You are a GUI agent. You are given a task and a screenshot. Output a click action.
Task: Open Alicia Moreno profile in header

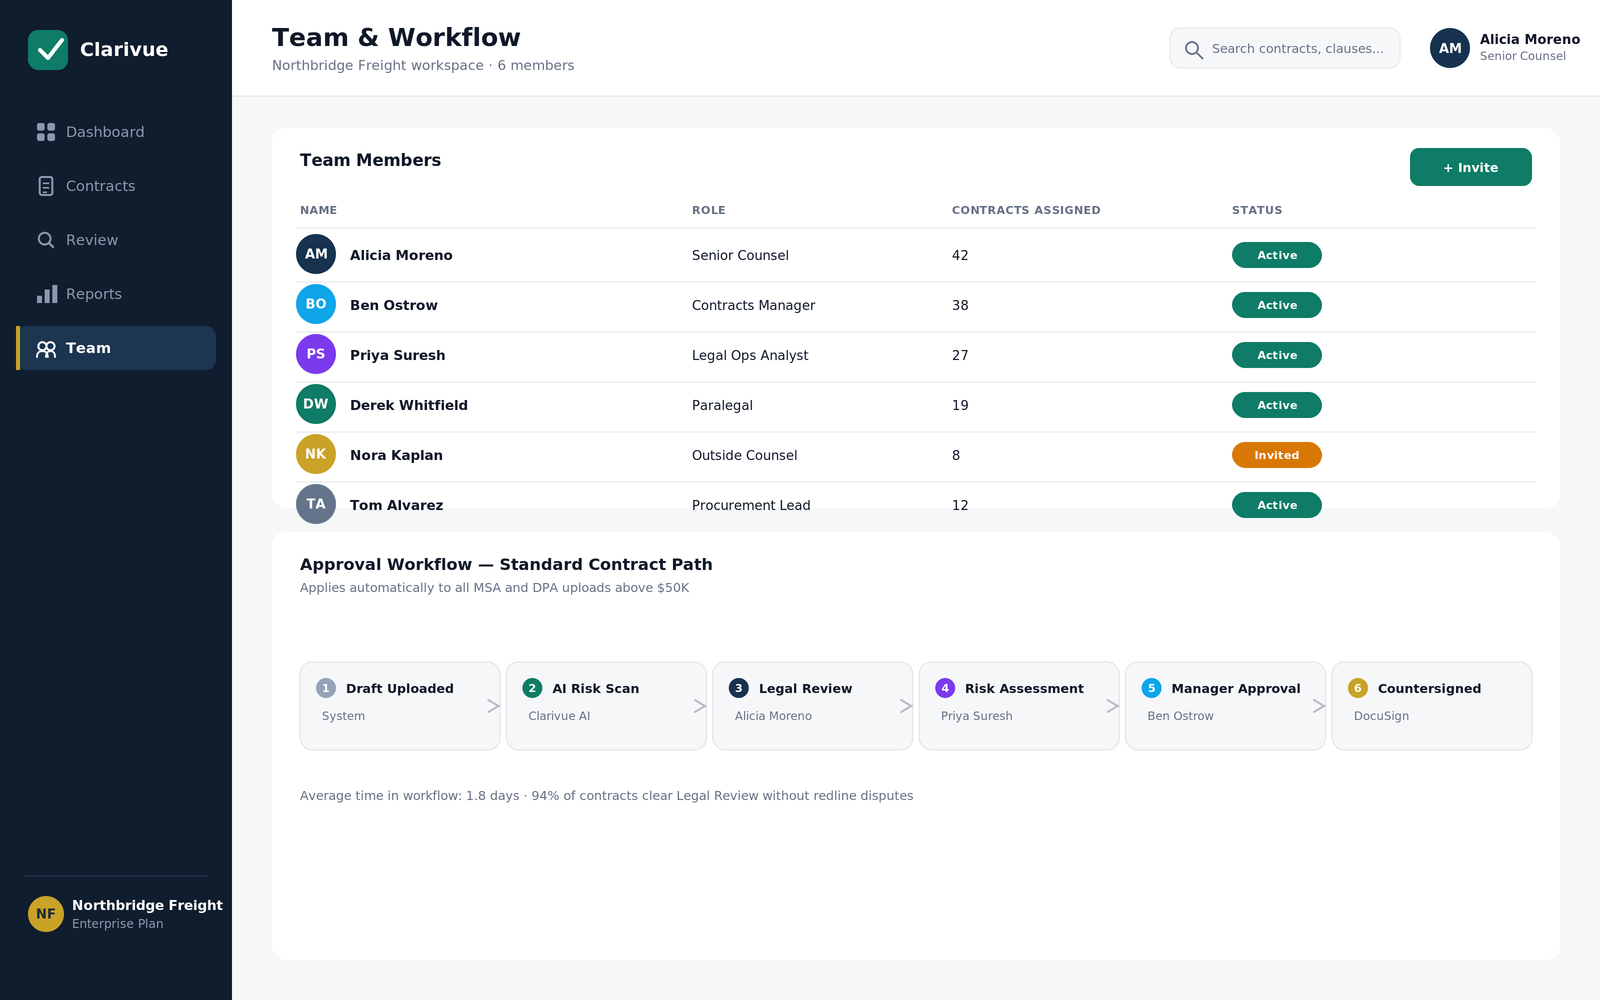pyautogui.click(x=1505, y=48)
